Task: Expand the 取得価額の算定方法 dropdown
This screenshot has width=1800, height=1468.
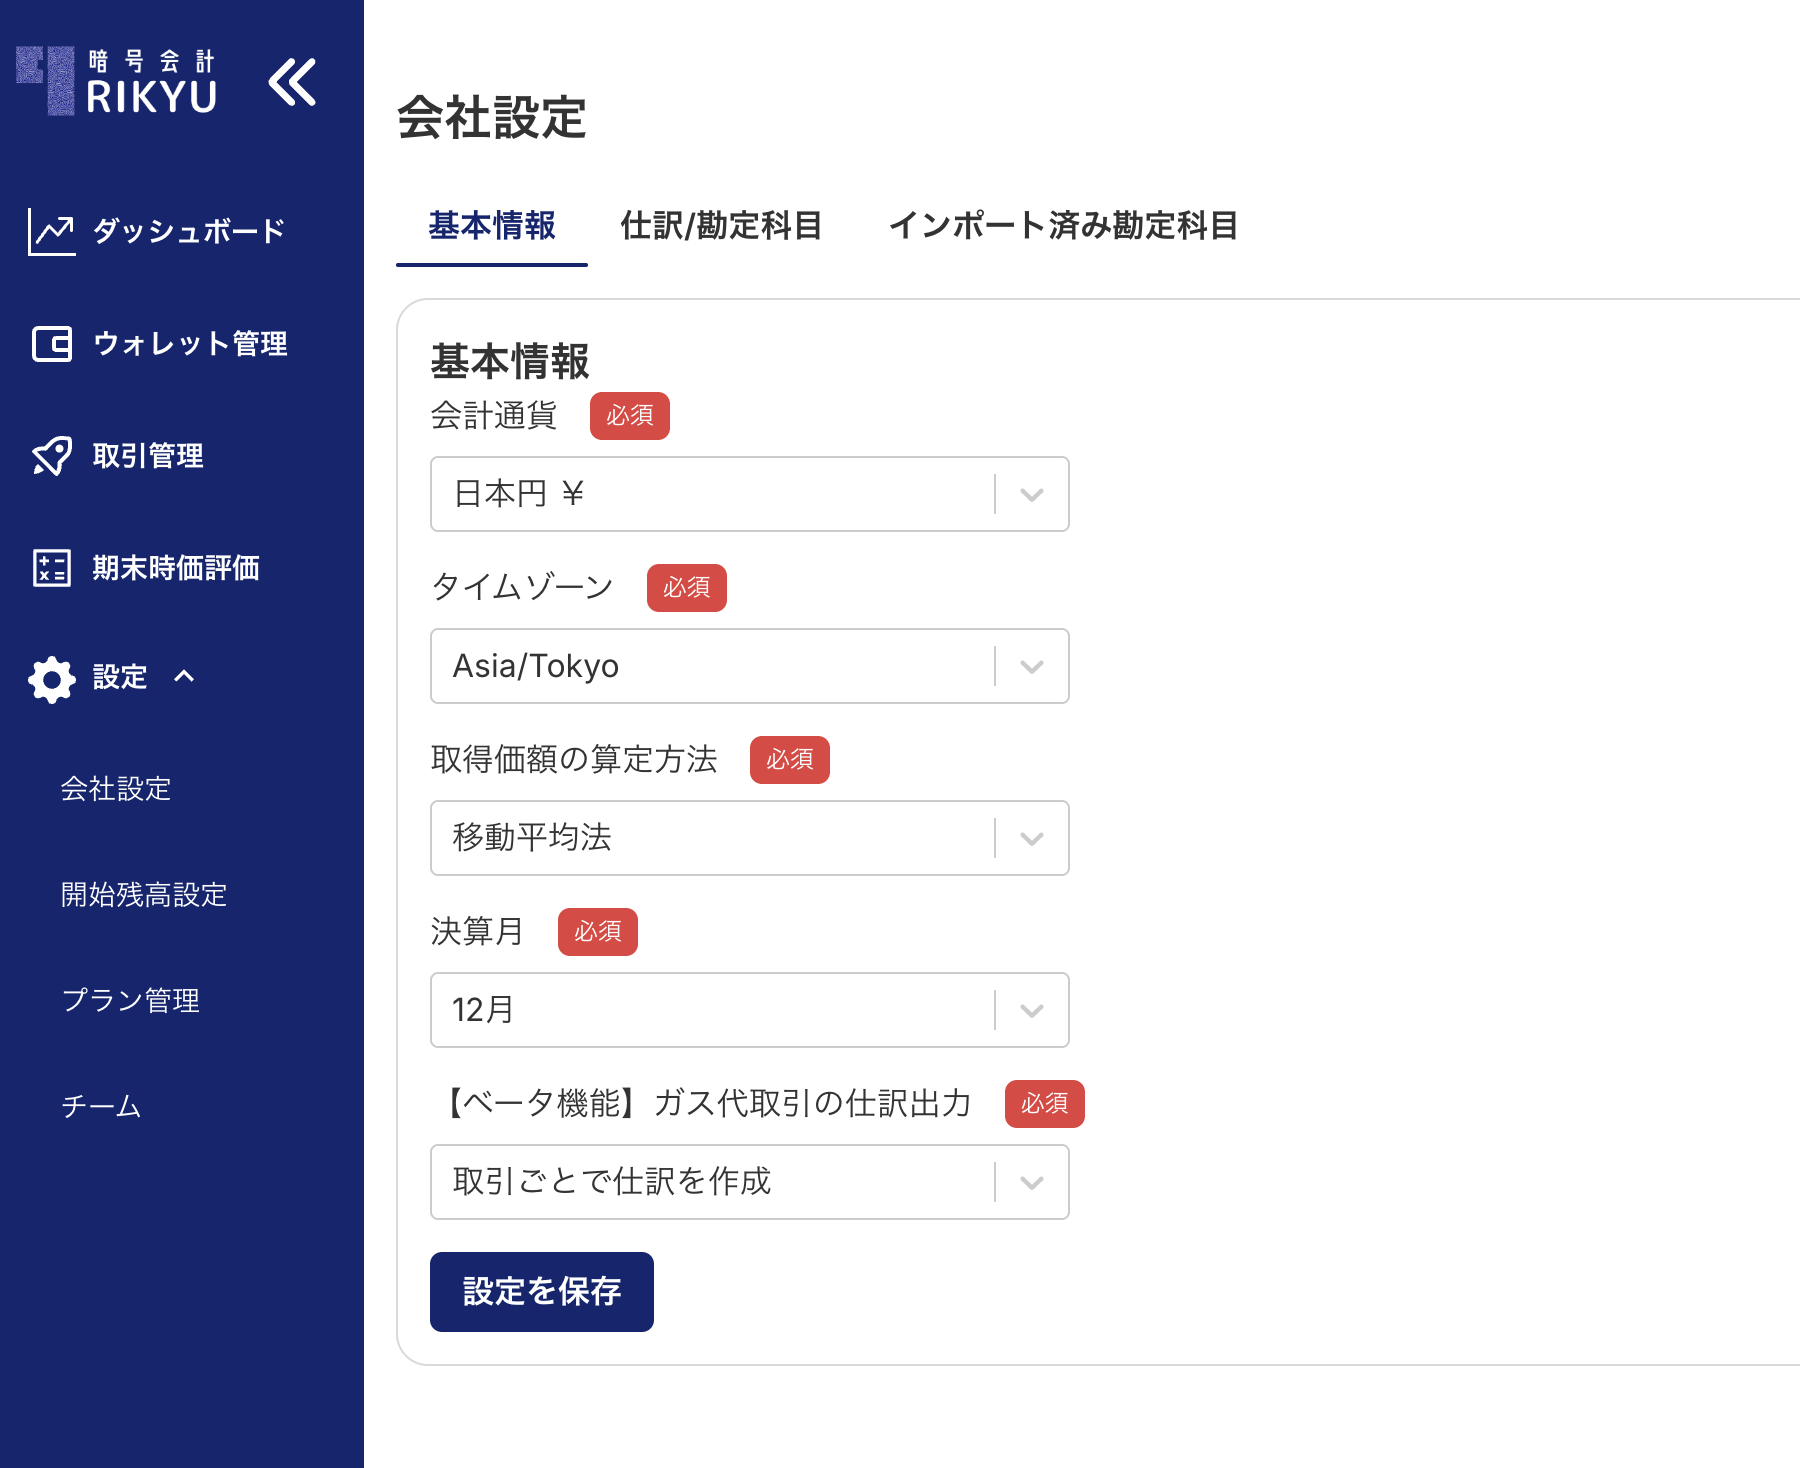Action: (749, 838)
